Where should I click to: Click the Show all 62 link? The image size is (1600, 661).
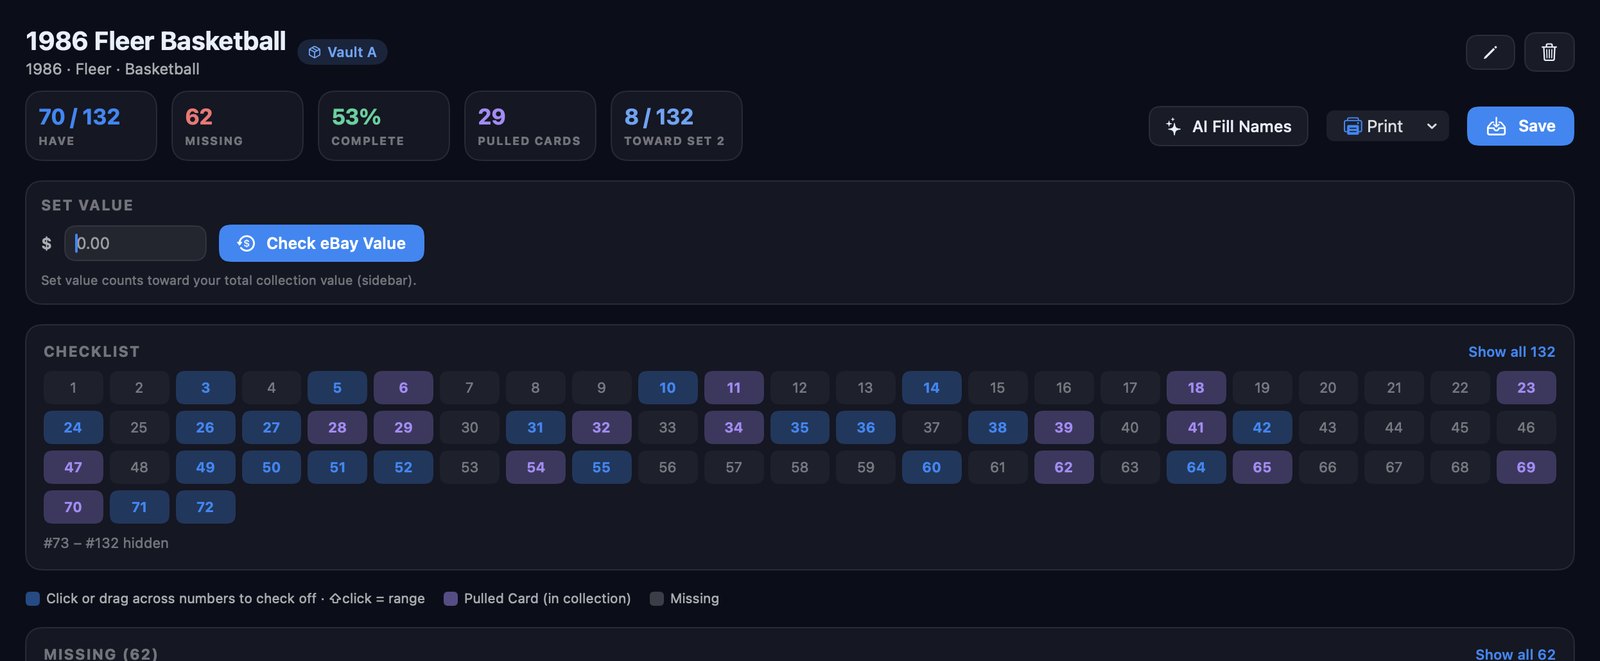click(1515, 654)
